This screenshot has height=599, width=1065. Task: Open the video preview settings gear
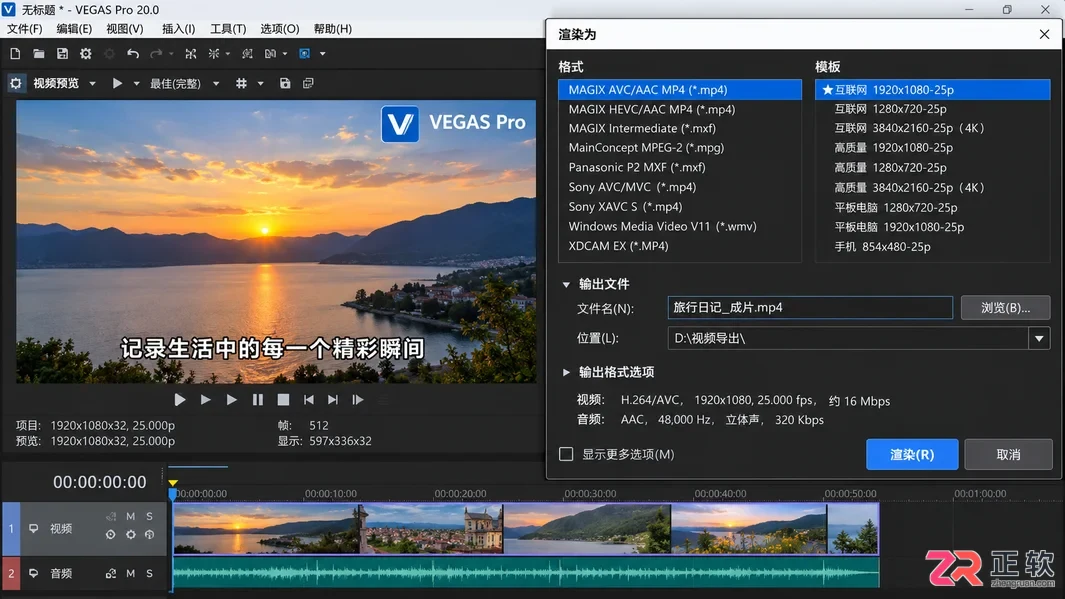[16, 84]
